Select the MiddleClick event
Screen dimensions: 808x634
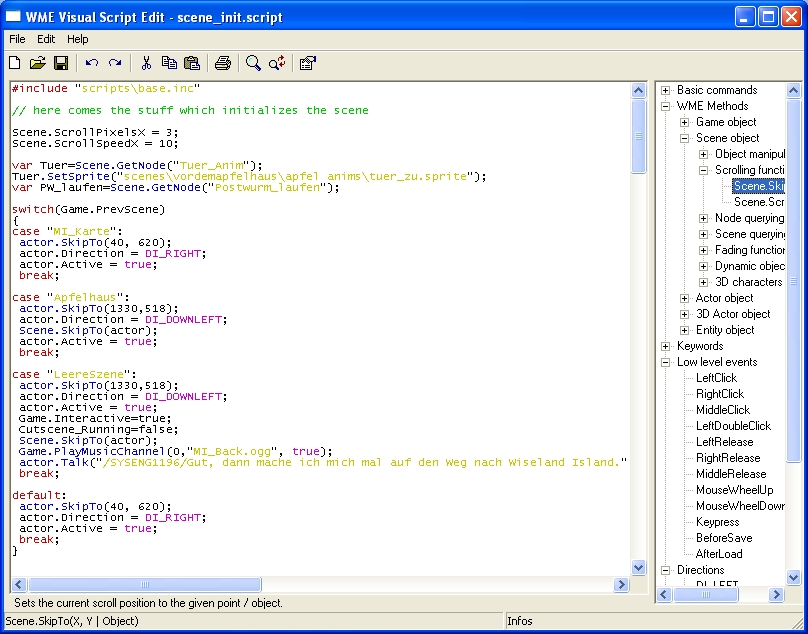point(723,410)
